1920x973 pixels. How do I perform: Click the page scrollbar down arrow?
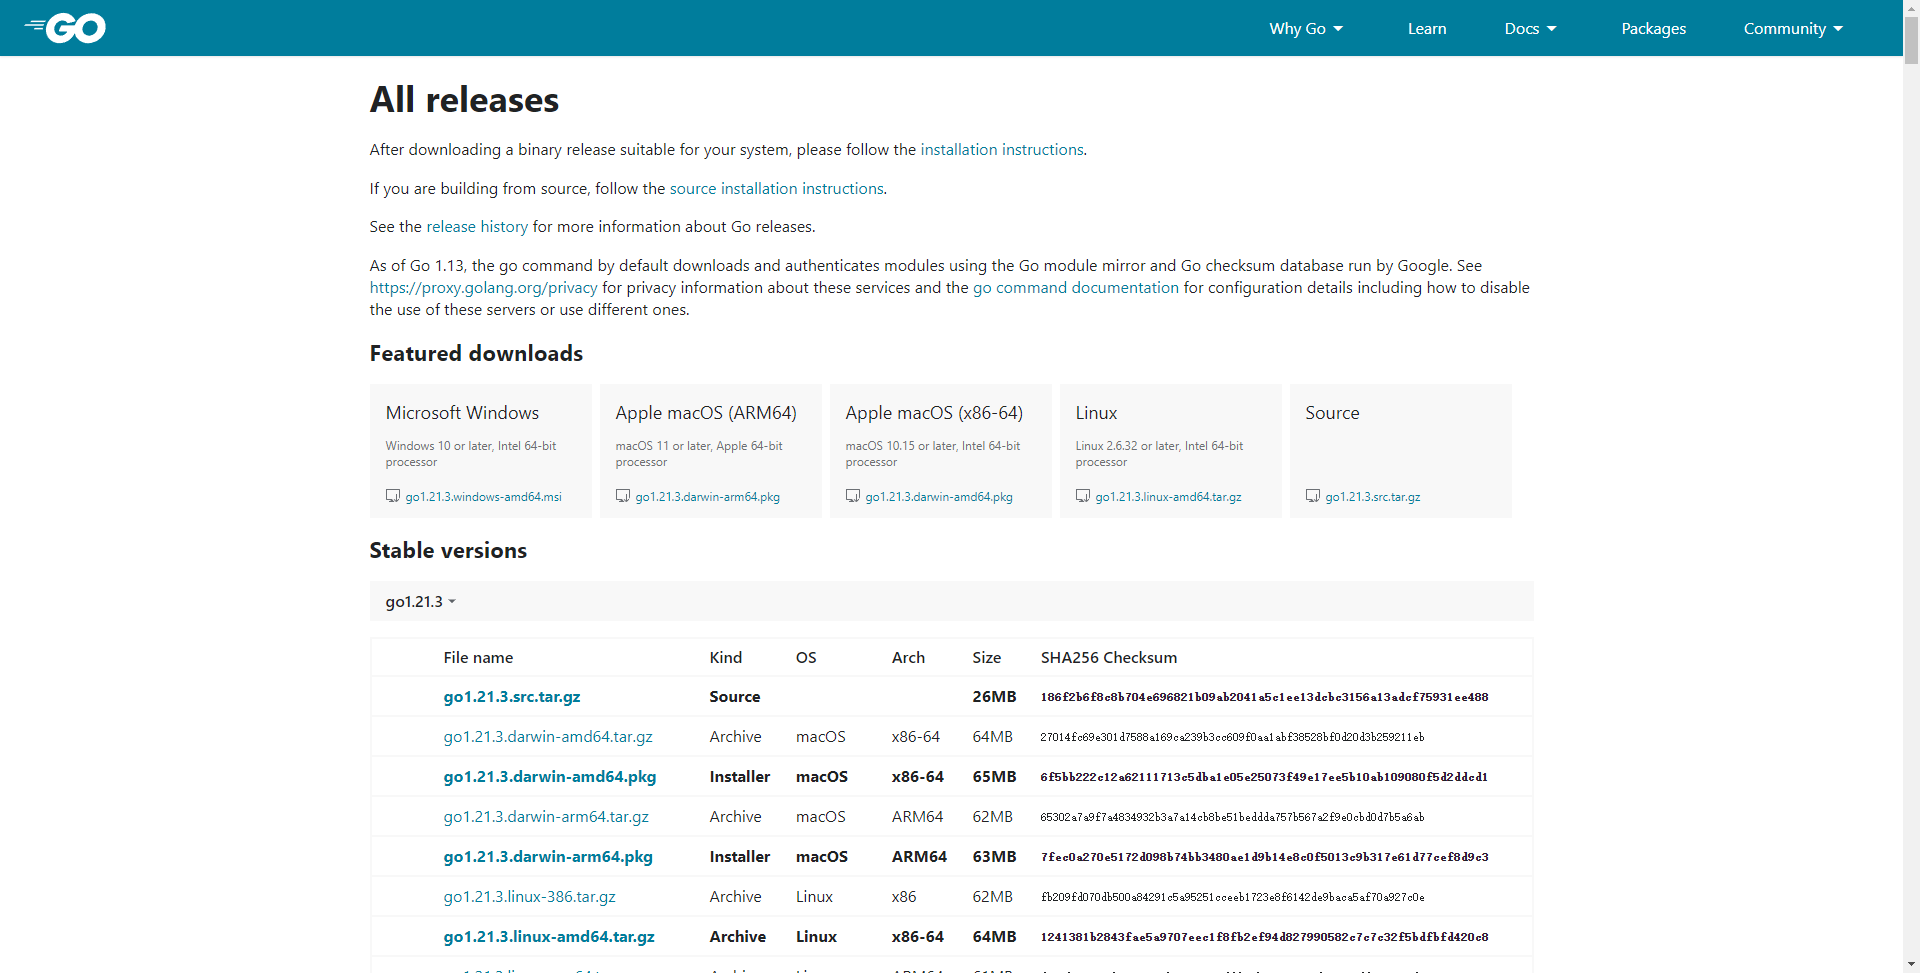point(1911,964)
